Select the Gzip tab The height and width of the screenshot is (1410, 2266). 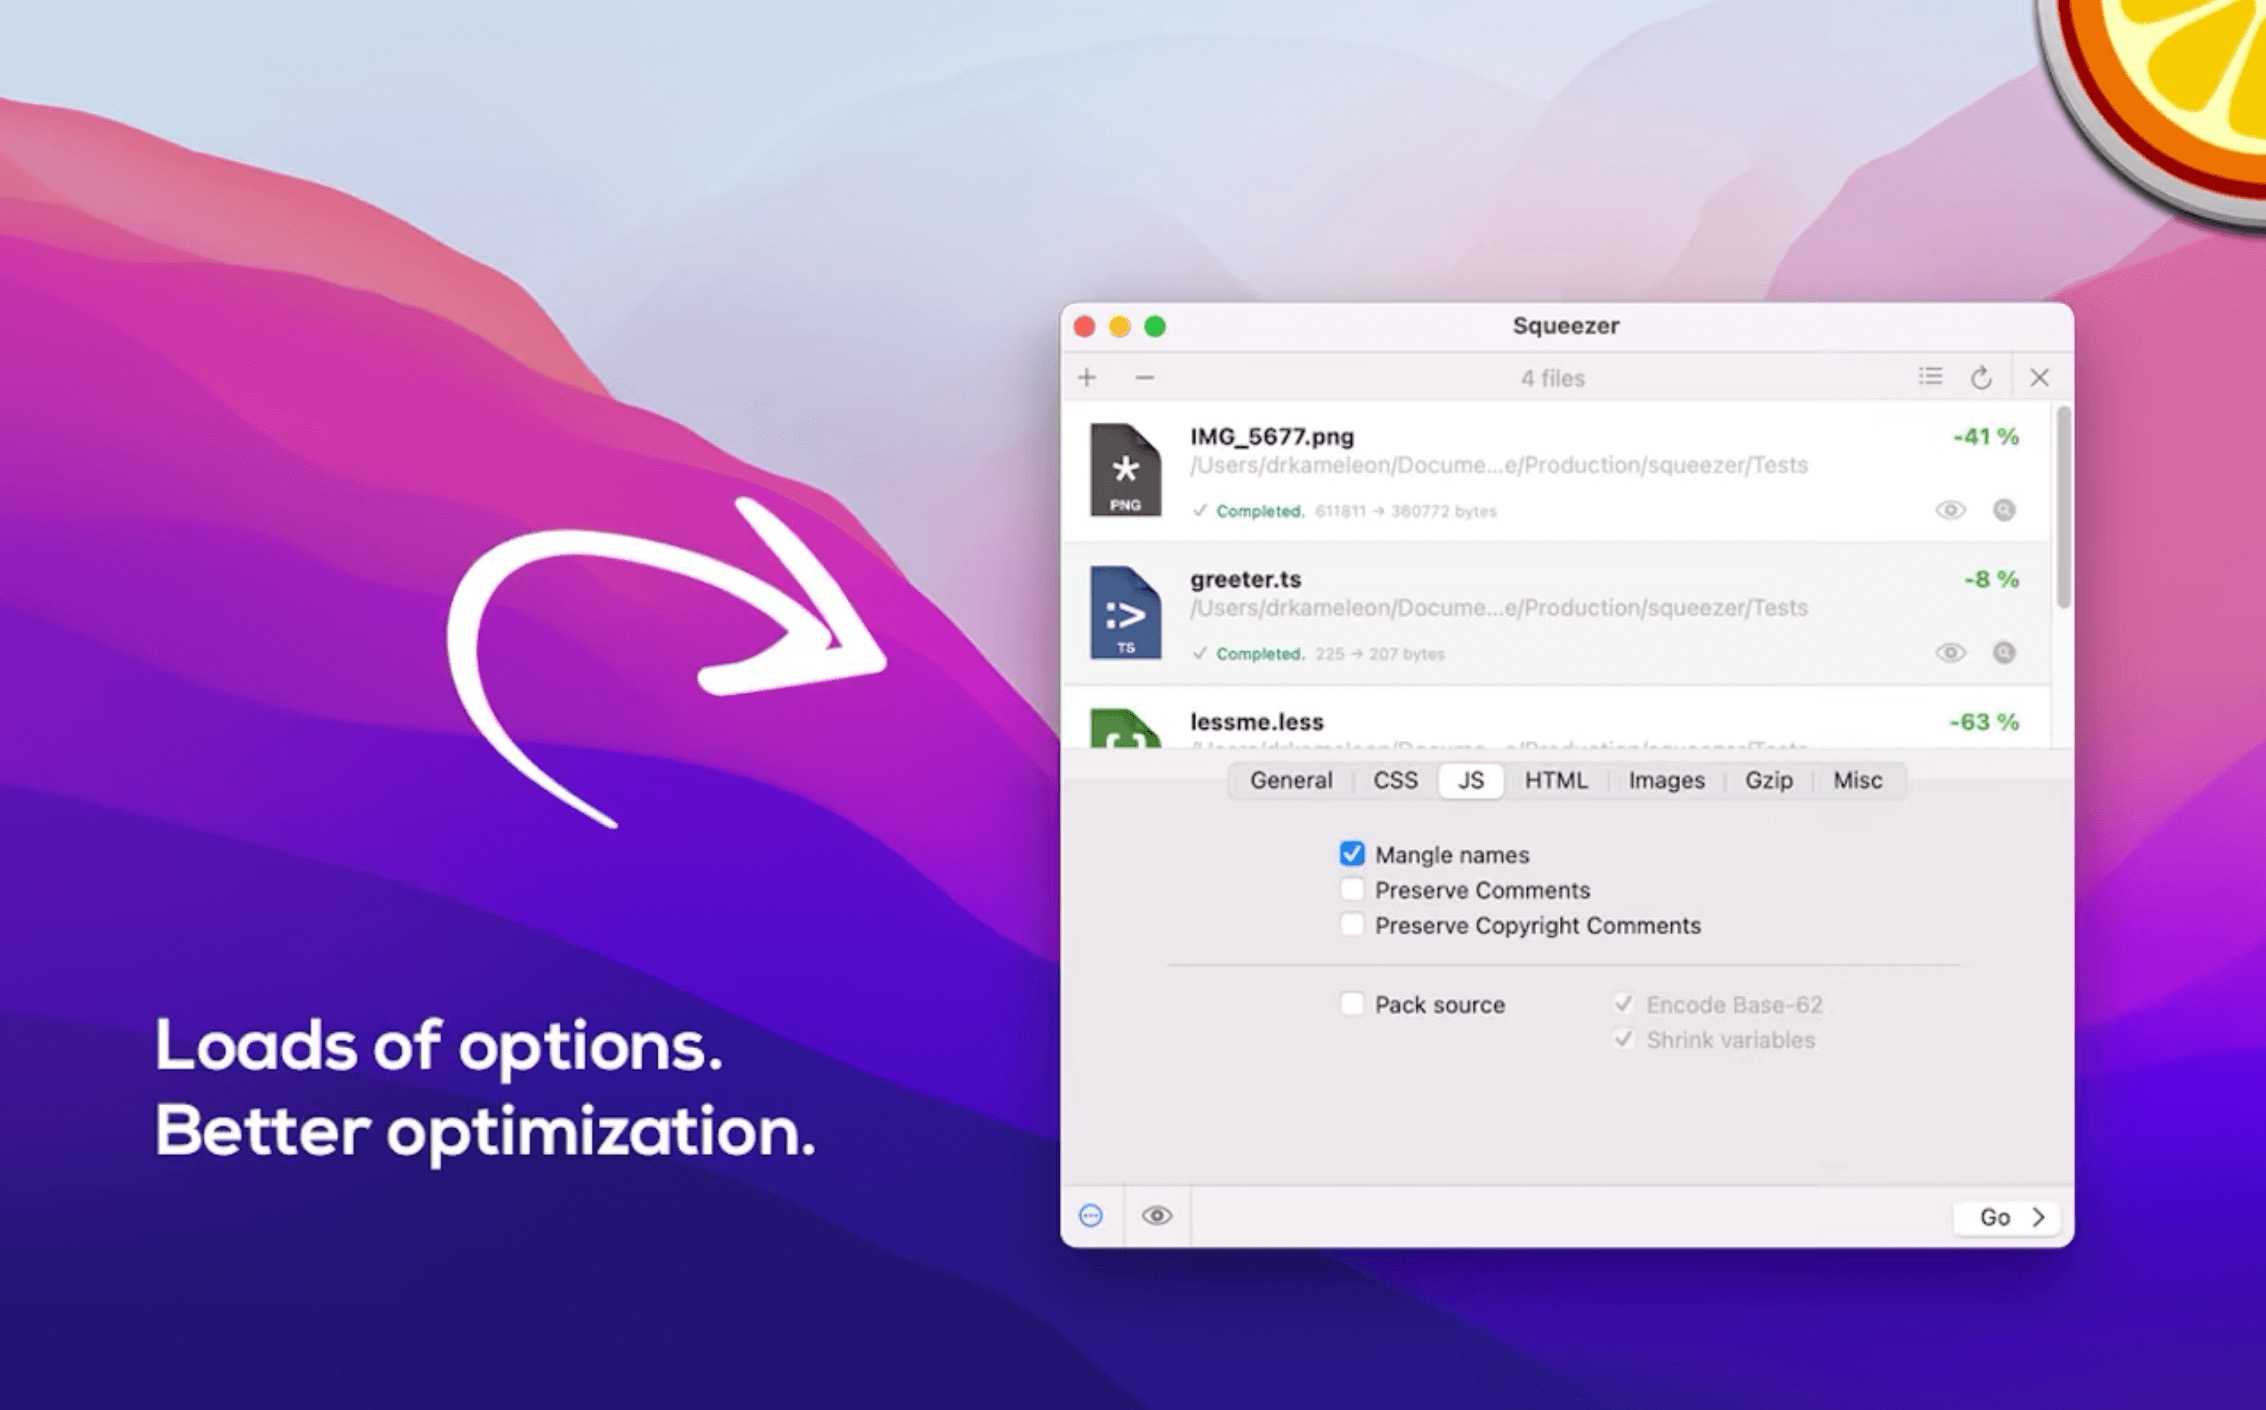[x=1769, y=780]
